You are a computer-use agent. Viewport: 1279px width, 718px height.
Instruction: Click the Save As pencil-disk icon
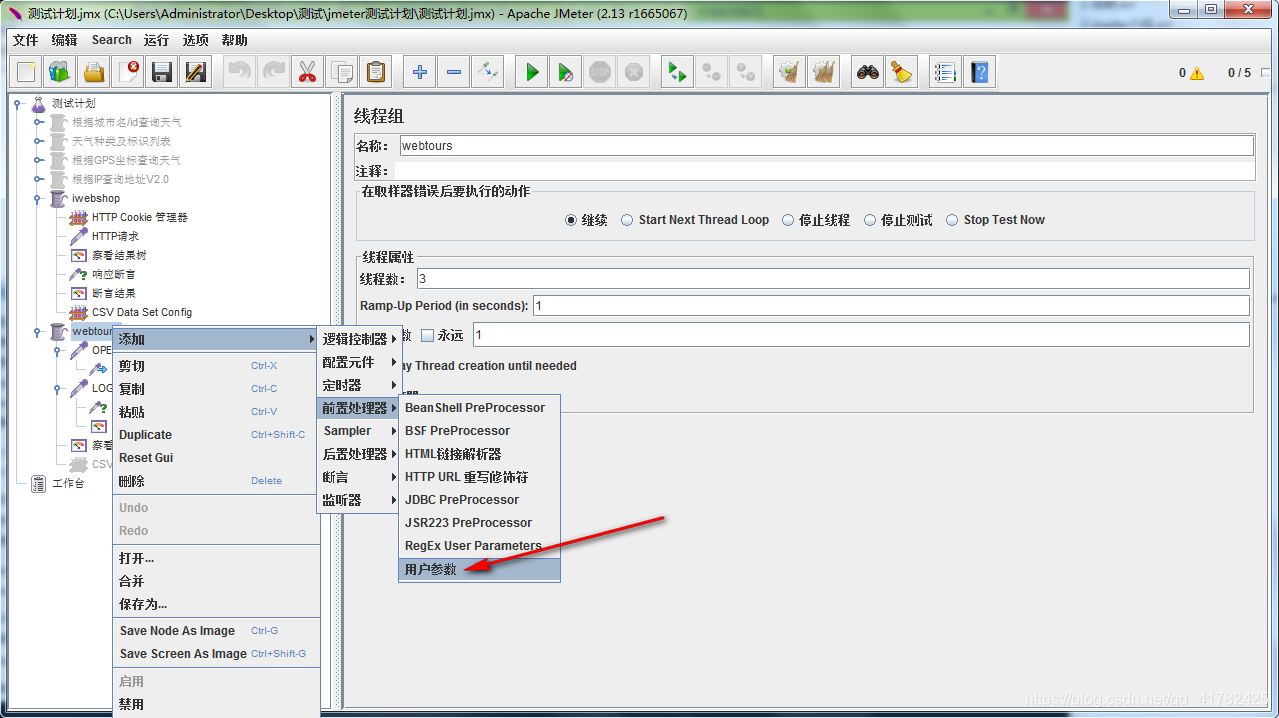[x=196, y=72]
